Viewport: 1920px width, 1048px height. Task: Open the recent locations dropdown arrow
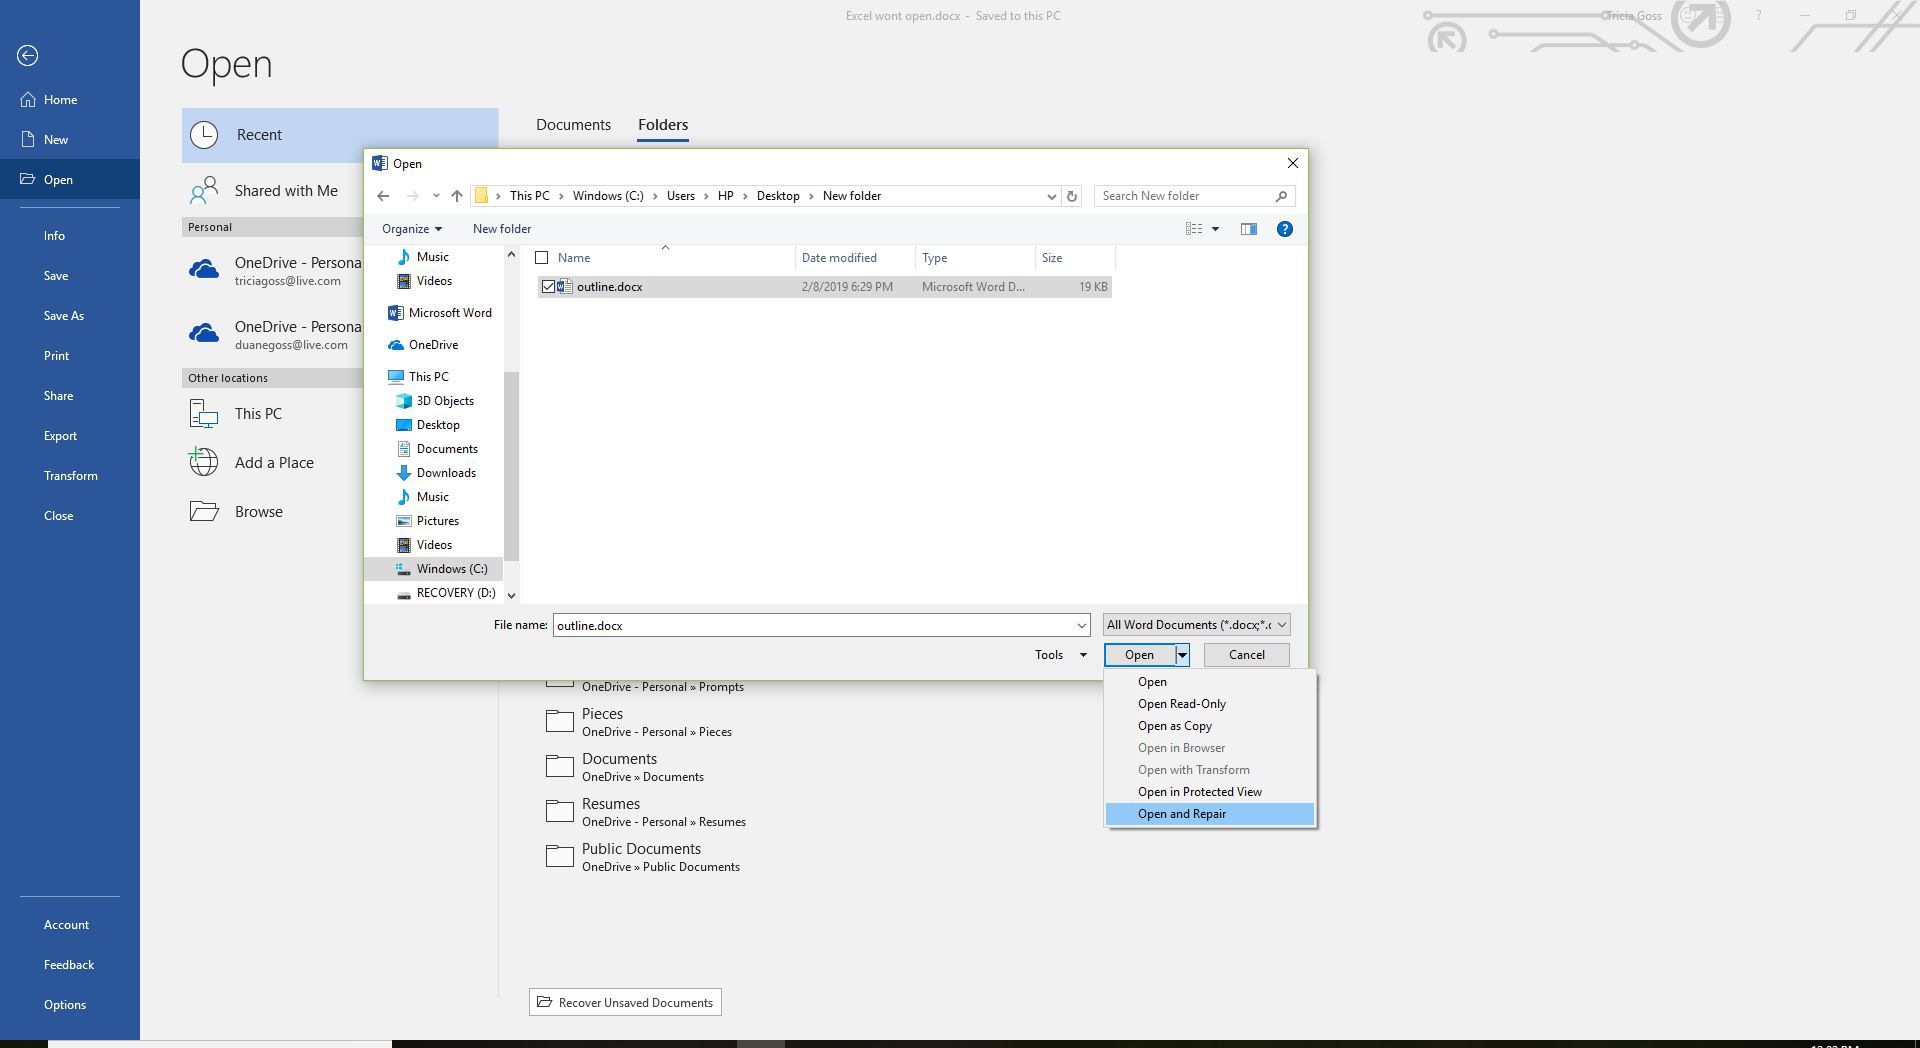tap(436, 196)
